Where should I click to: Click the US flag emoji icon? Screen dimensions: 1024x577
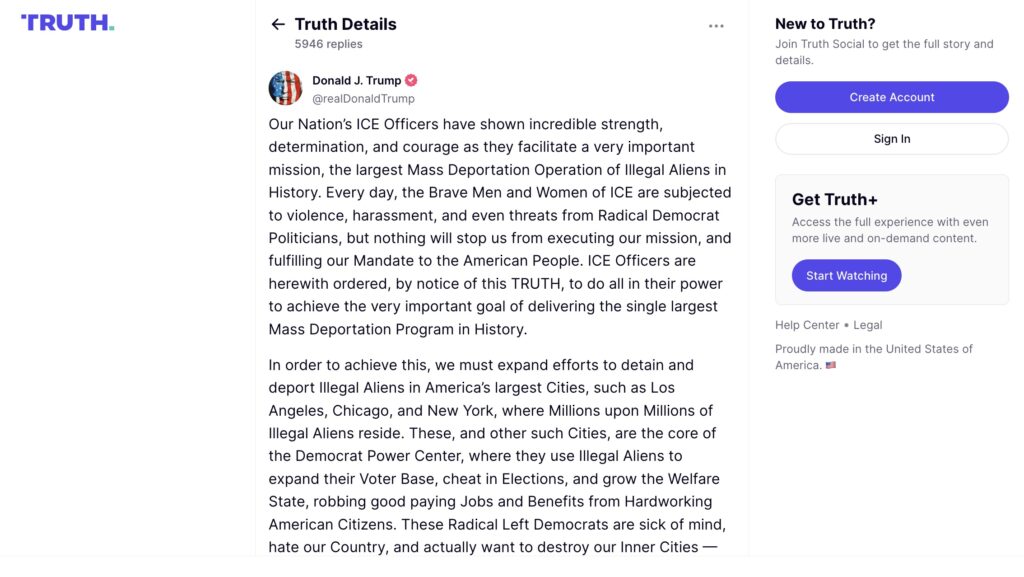pyautogui.click(x=831, y=366)
